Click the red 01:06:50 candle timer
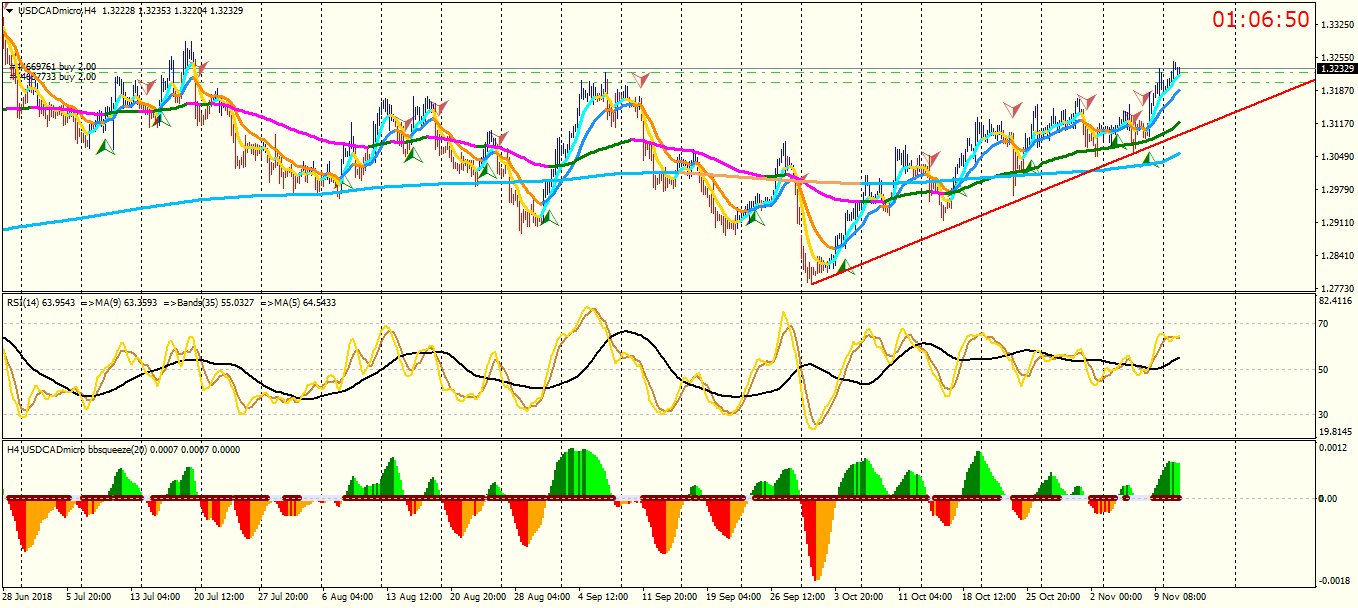1358x608 pixels. click(x=1261, y=20)
